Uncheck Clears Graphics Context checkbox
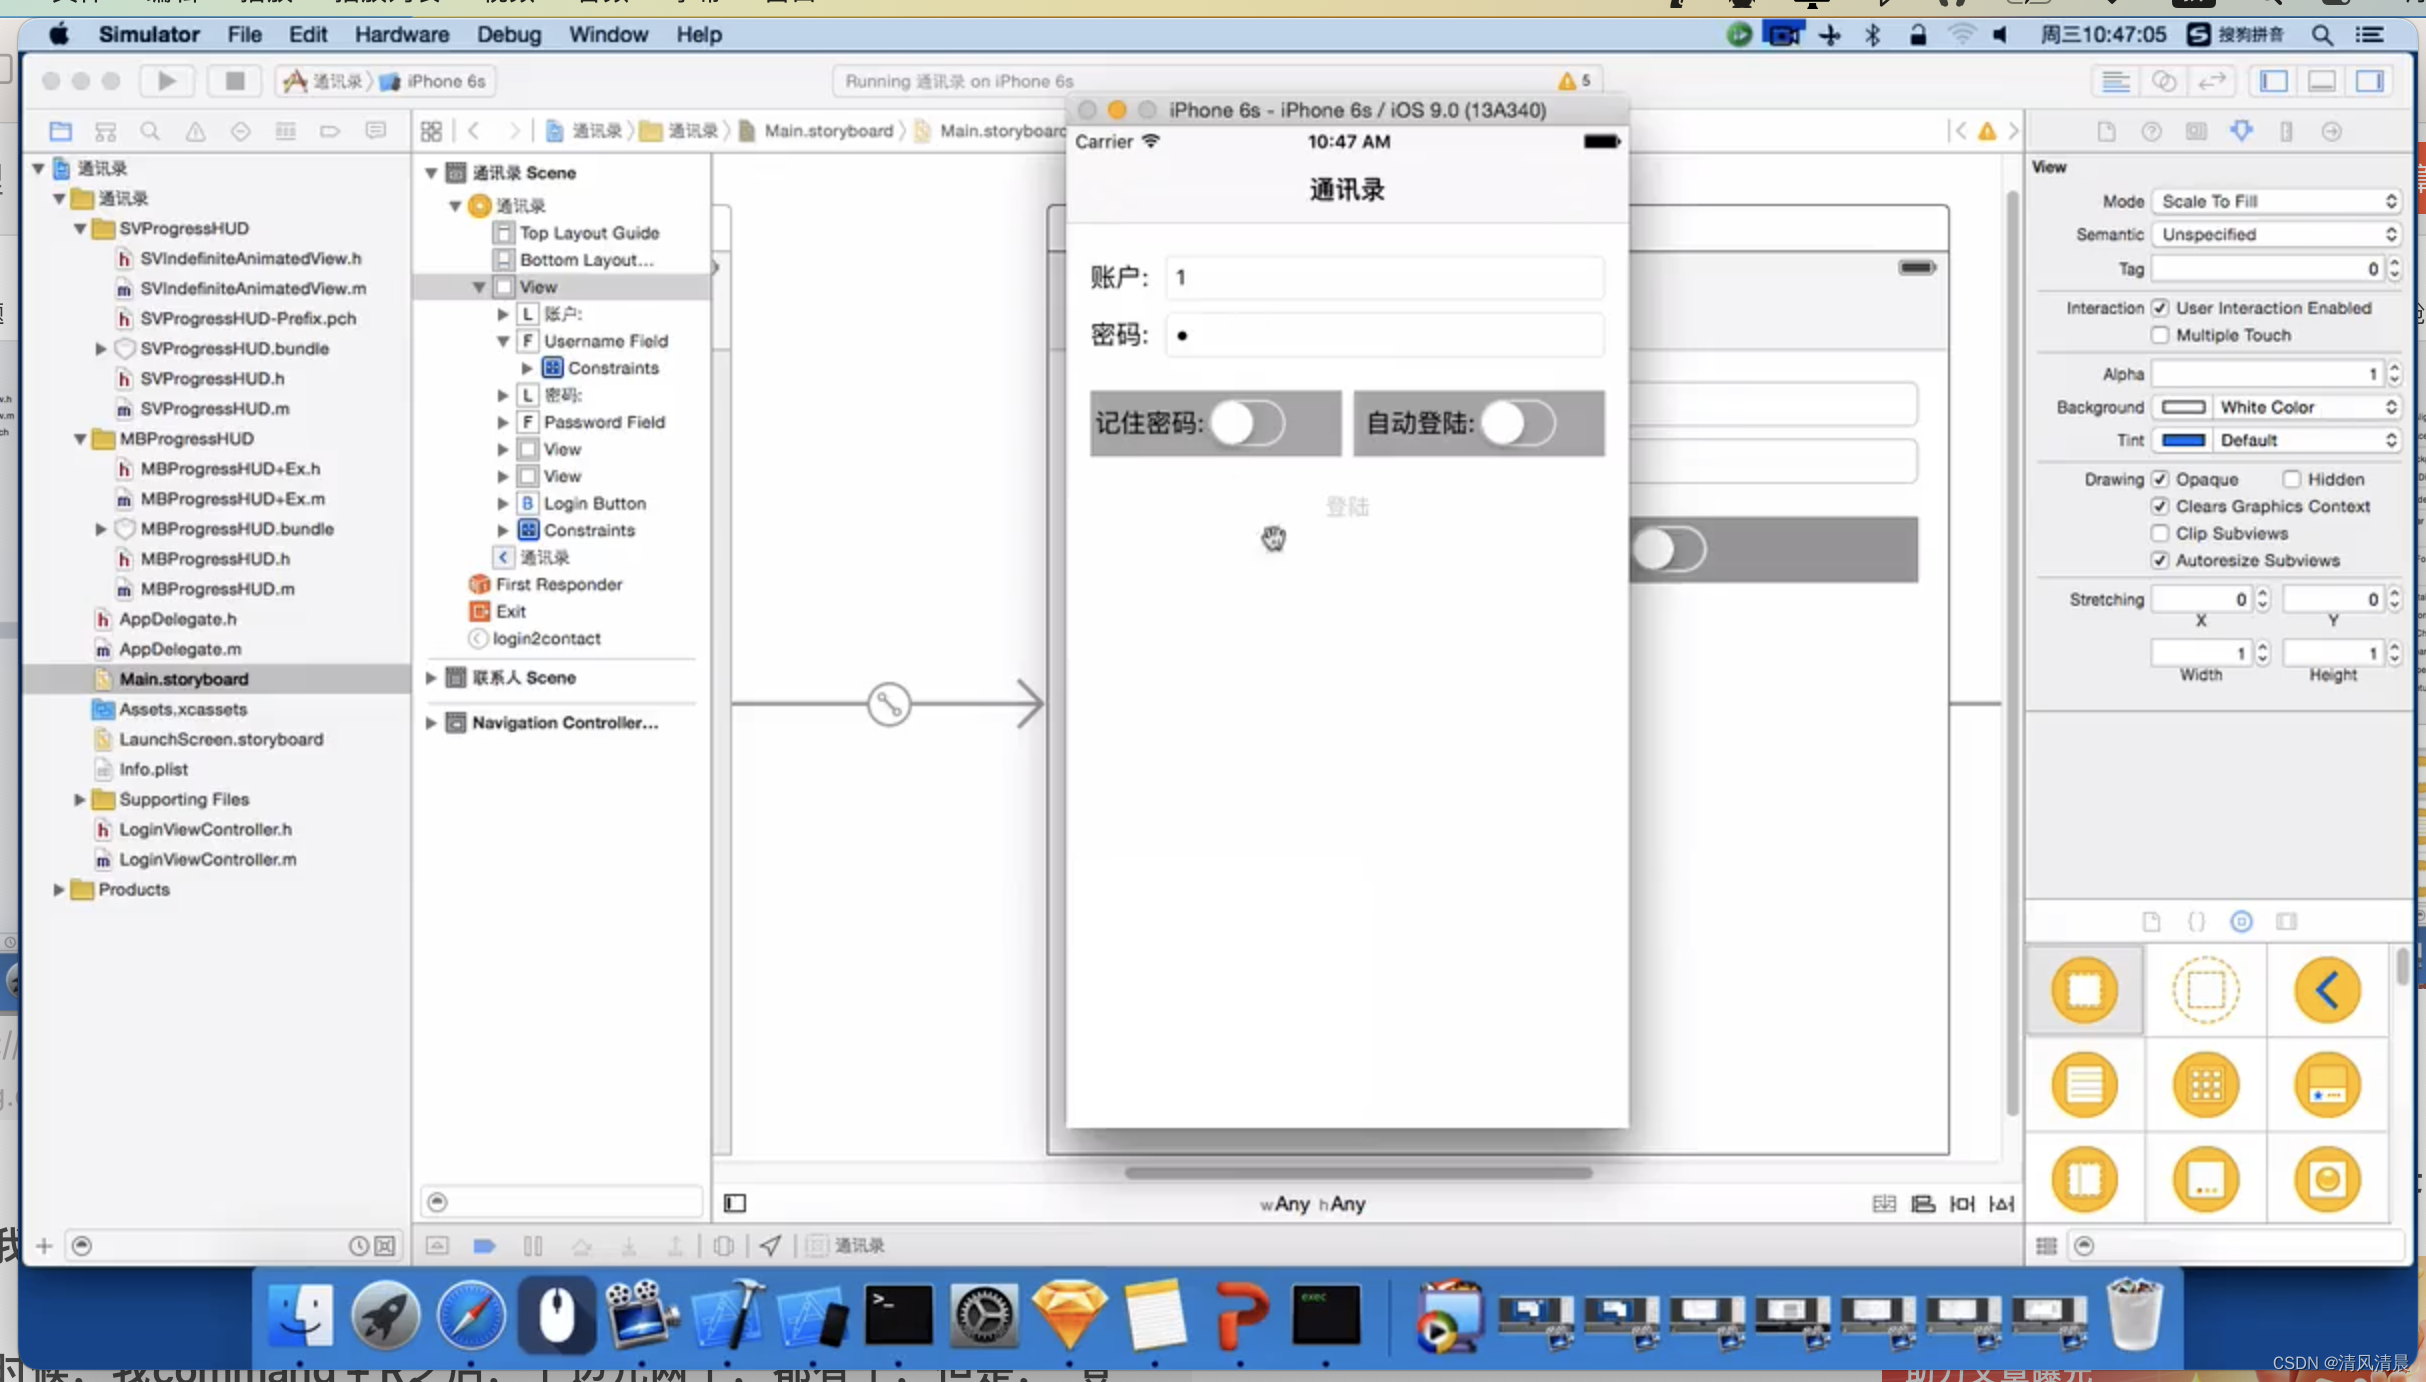Viewport: 2426px width, 1382px height. [x=2160, y=506]
